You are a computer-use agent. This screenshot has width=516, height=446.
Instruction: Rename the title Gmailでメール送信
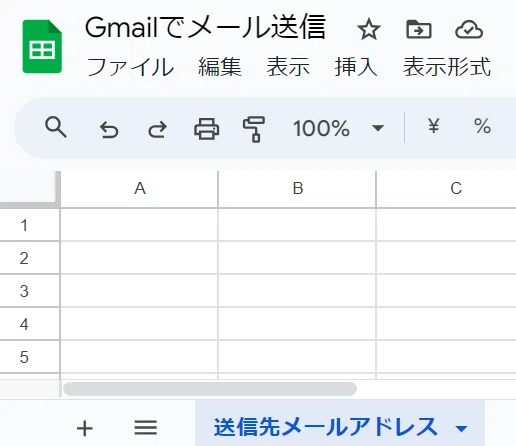pos(205,27)
